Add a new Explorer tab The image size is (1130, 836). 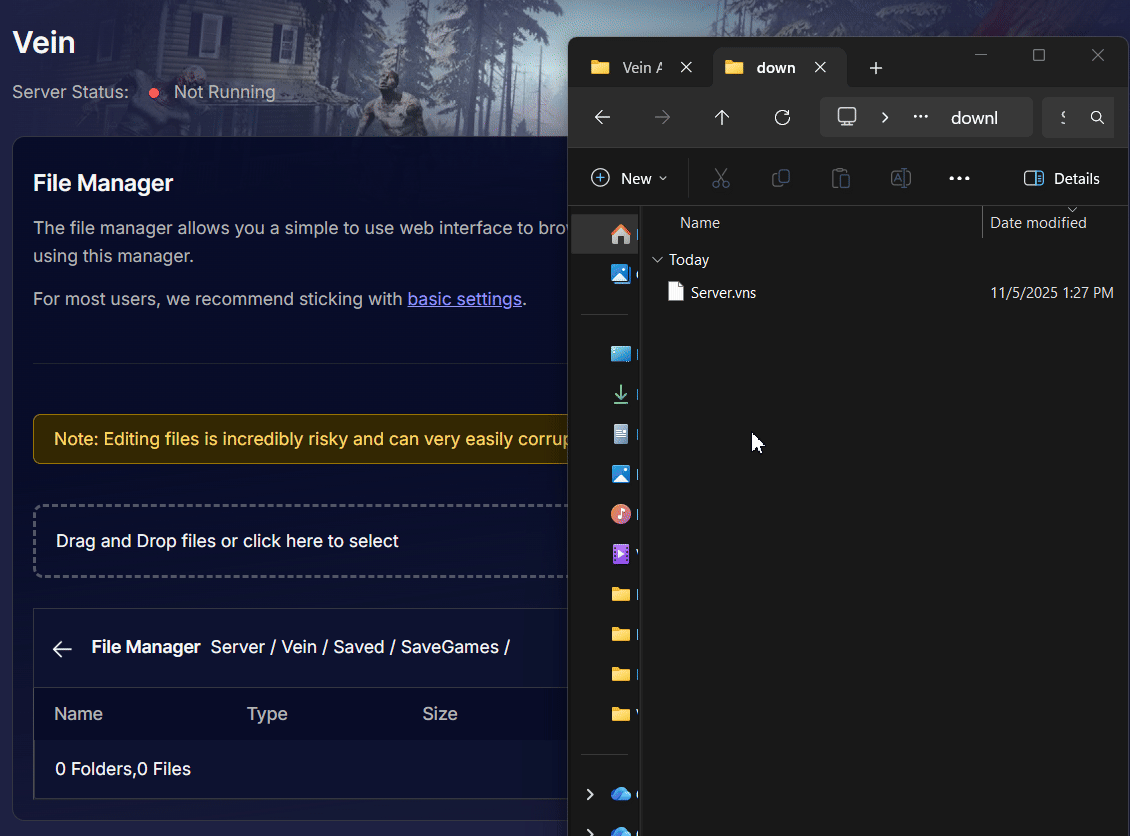(x=876, y=68)
